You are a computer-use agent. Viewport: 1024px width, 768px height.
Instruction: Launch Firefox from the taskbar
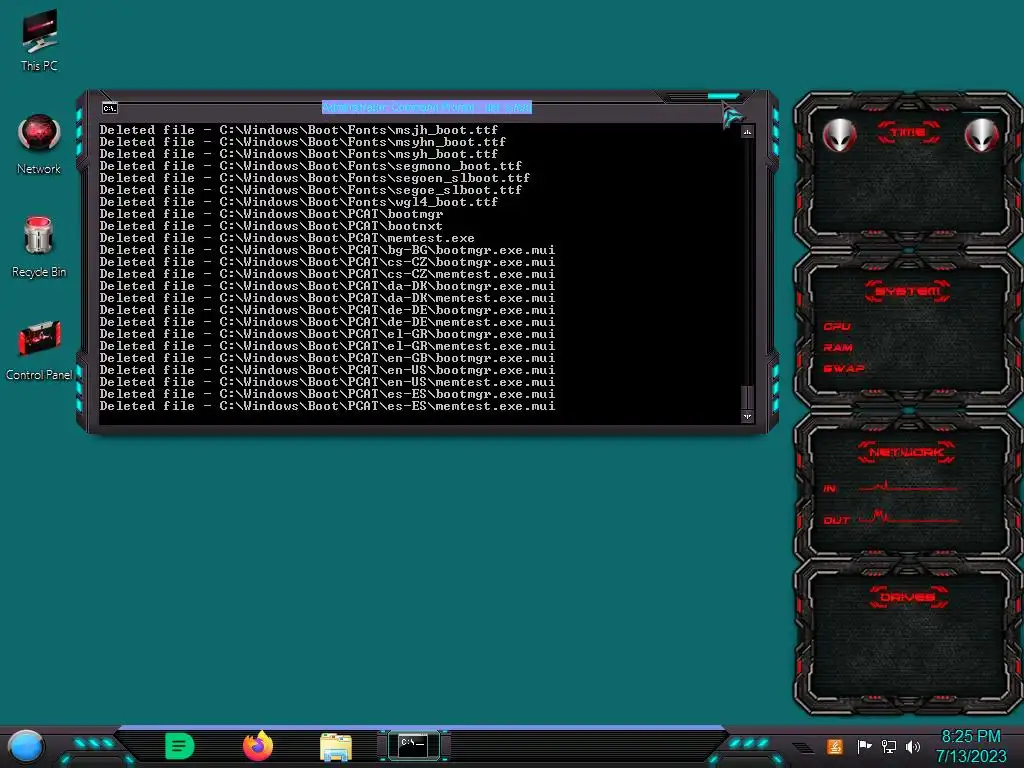(x=258, y=746)
